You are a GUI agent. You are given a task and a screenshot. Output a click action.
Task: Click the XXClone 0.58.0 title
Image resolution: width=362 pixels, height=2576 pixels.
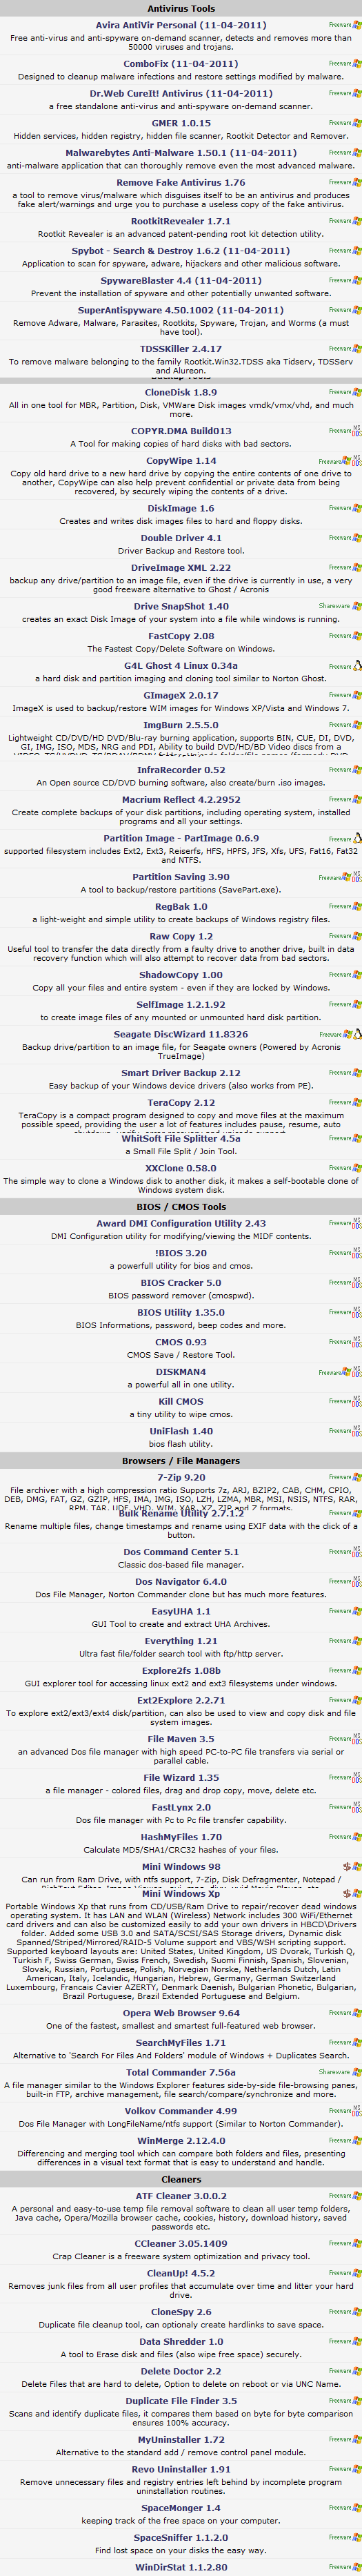click(181, 1168)
